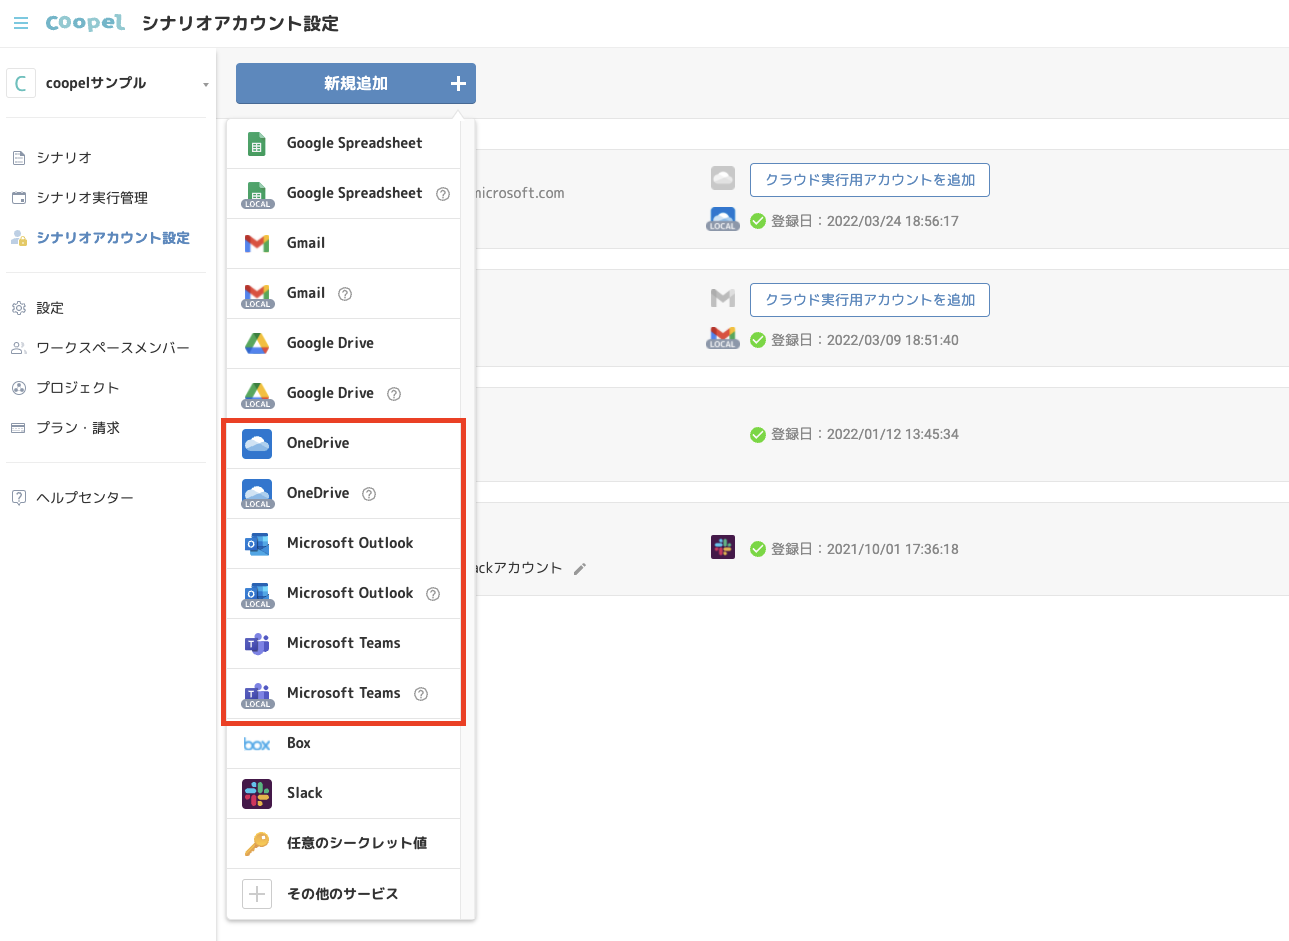Click 登録日：2022/03/09 18:51:40 text
Viewport: 1289px width, 941px height.
pyautogui.click(x=865, y=340)
